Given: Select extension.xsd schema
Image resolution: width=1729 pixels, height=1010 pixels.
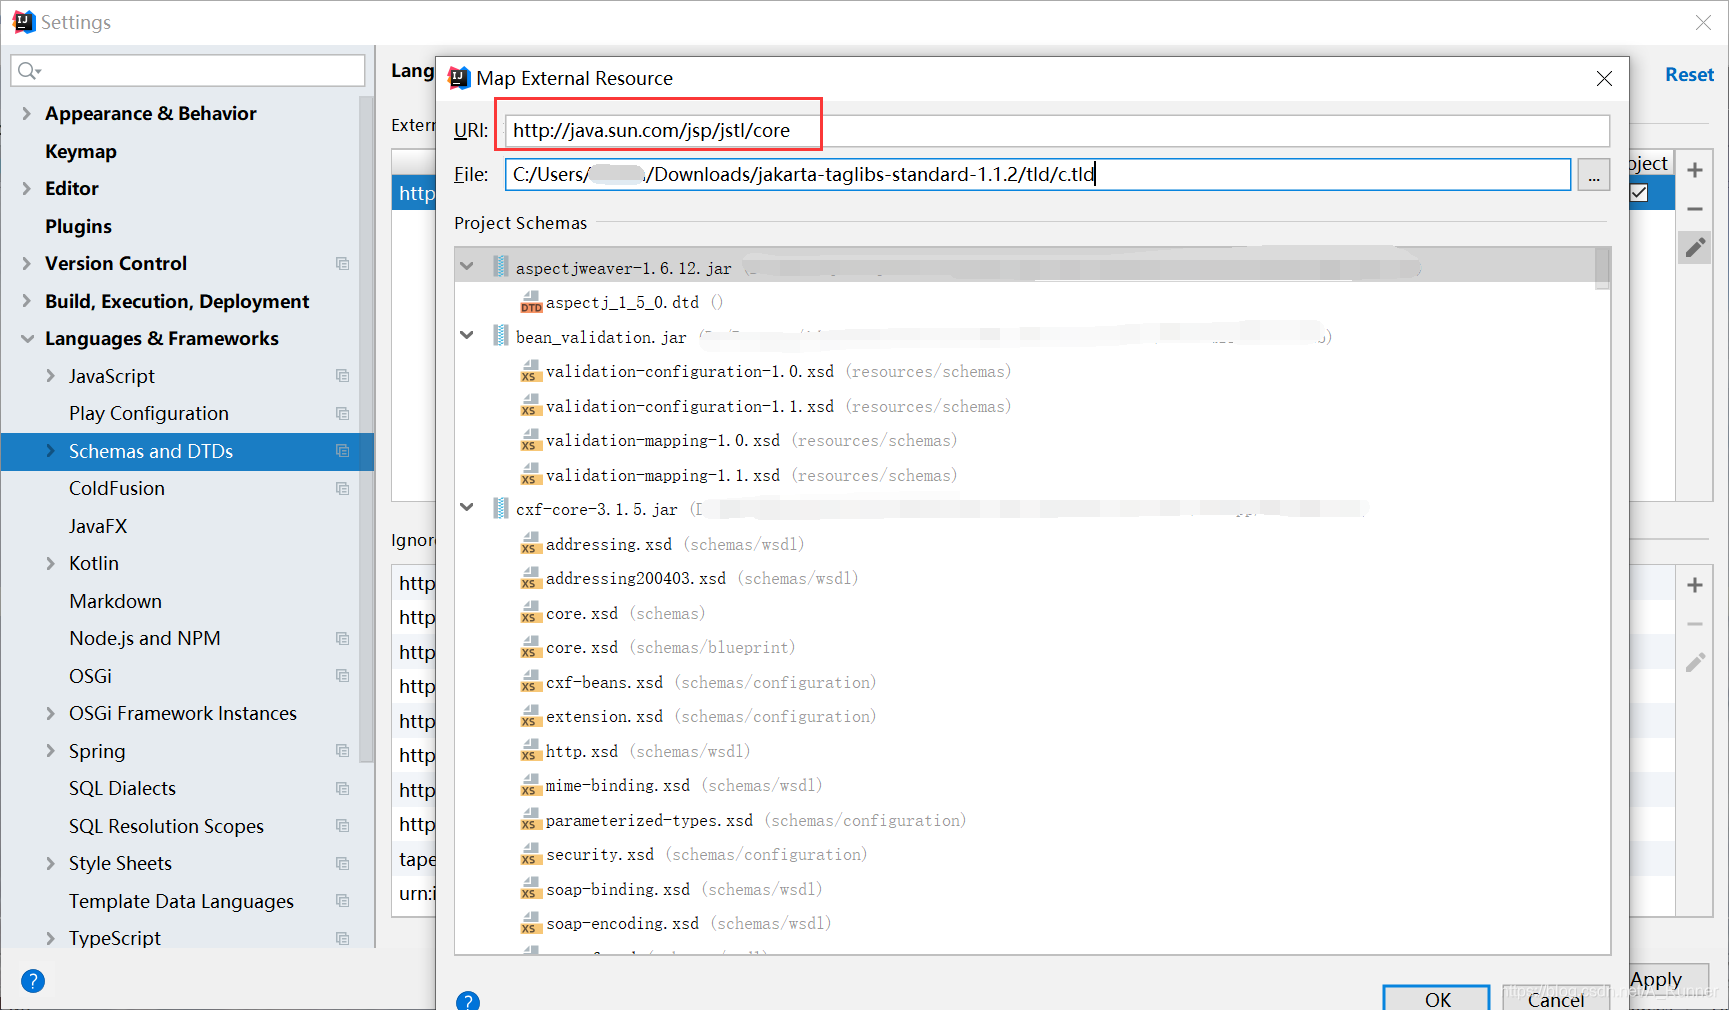Looking at the screenshot, I should [604, 717].
